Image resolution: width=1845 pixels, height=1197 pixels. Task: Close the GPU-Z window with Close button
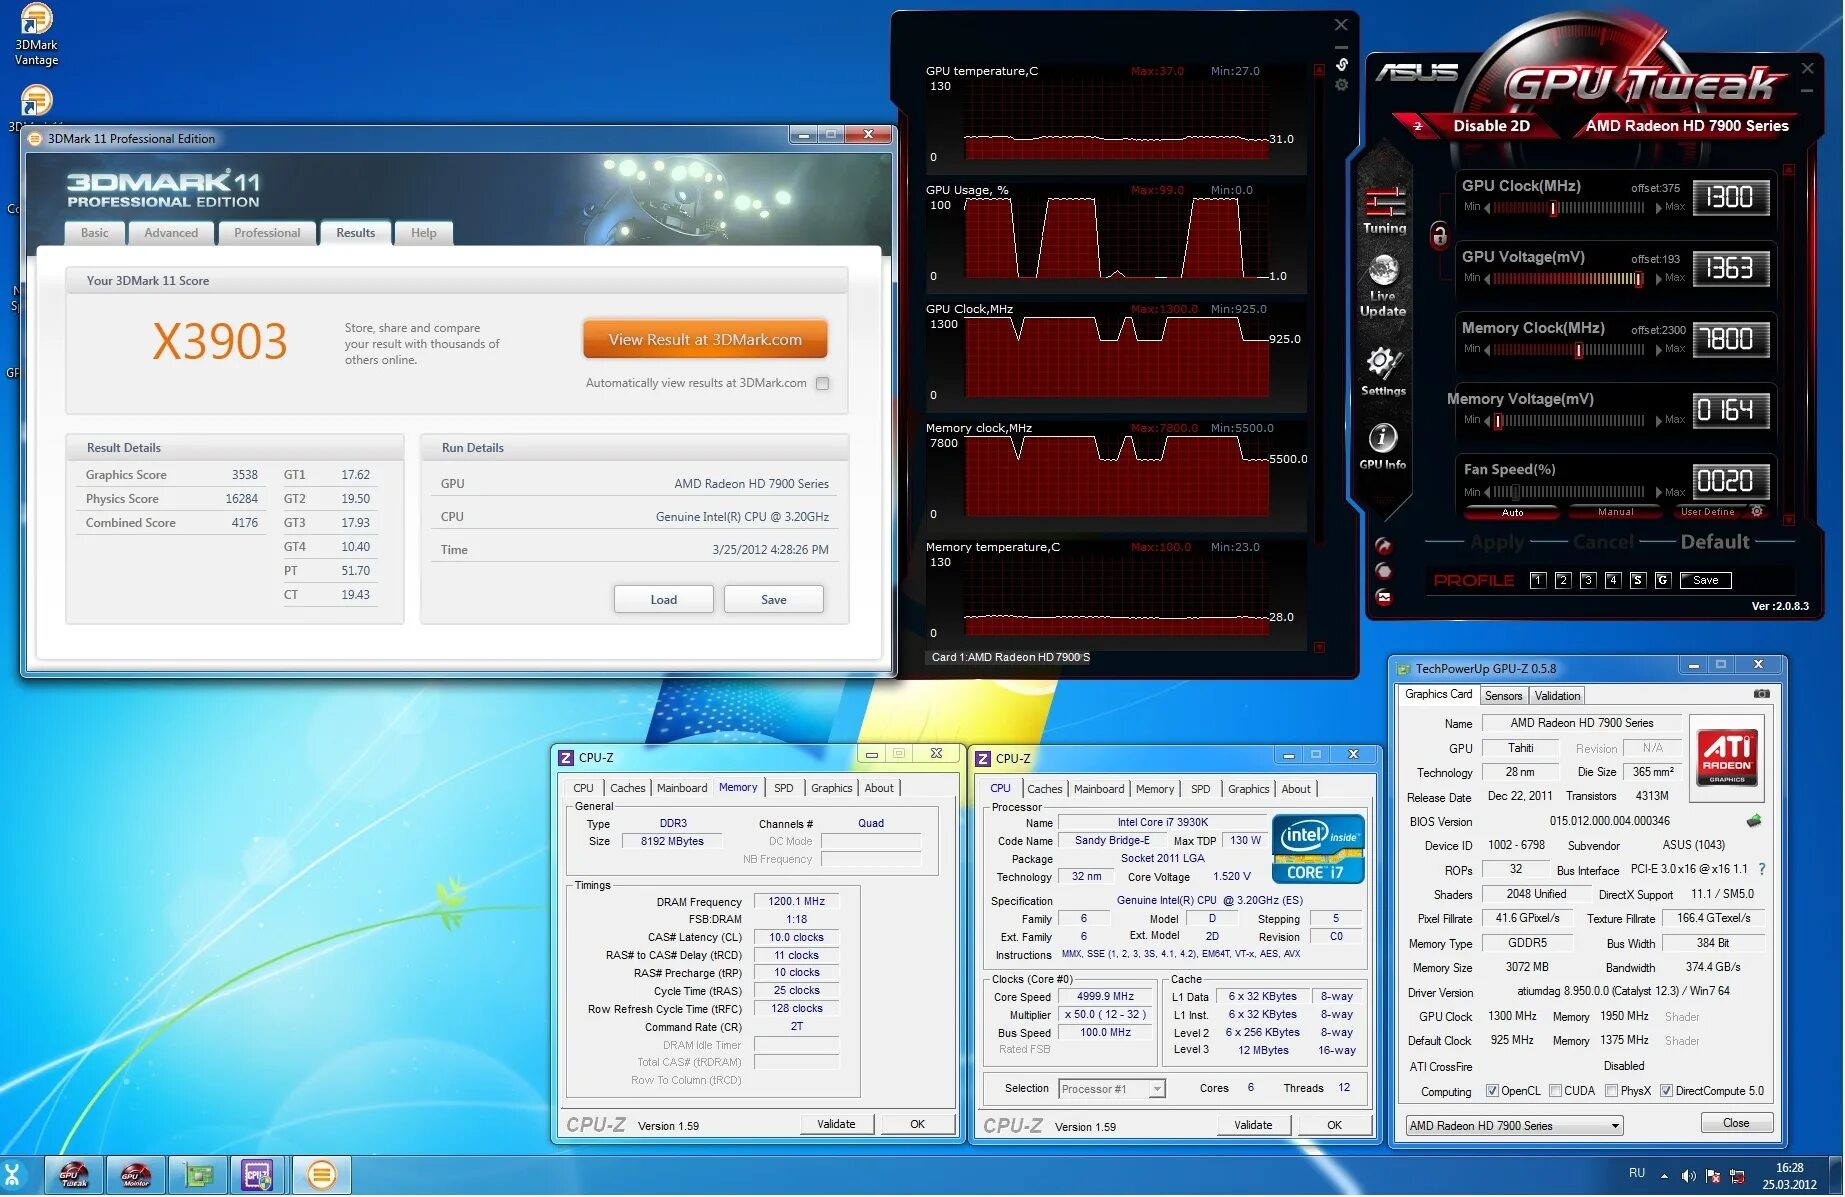pyautogui.click(x=1736, y=1123)
